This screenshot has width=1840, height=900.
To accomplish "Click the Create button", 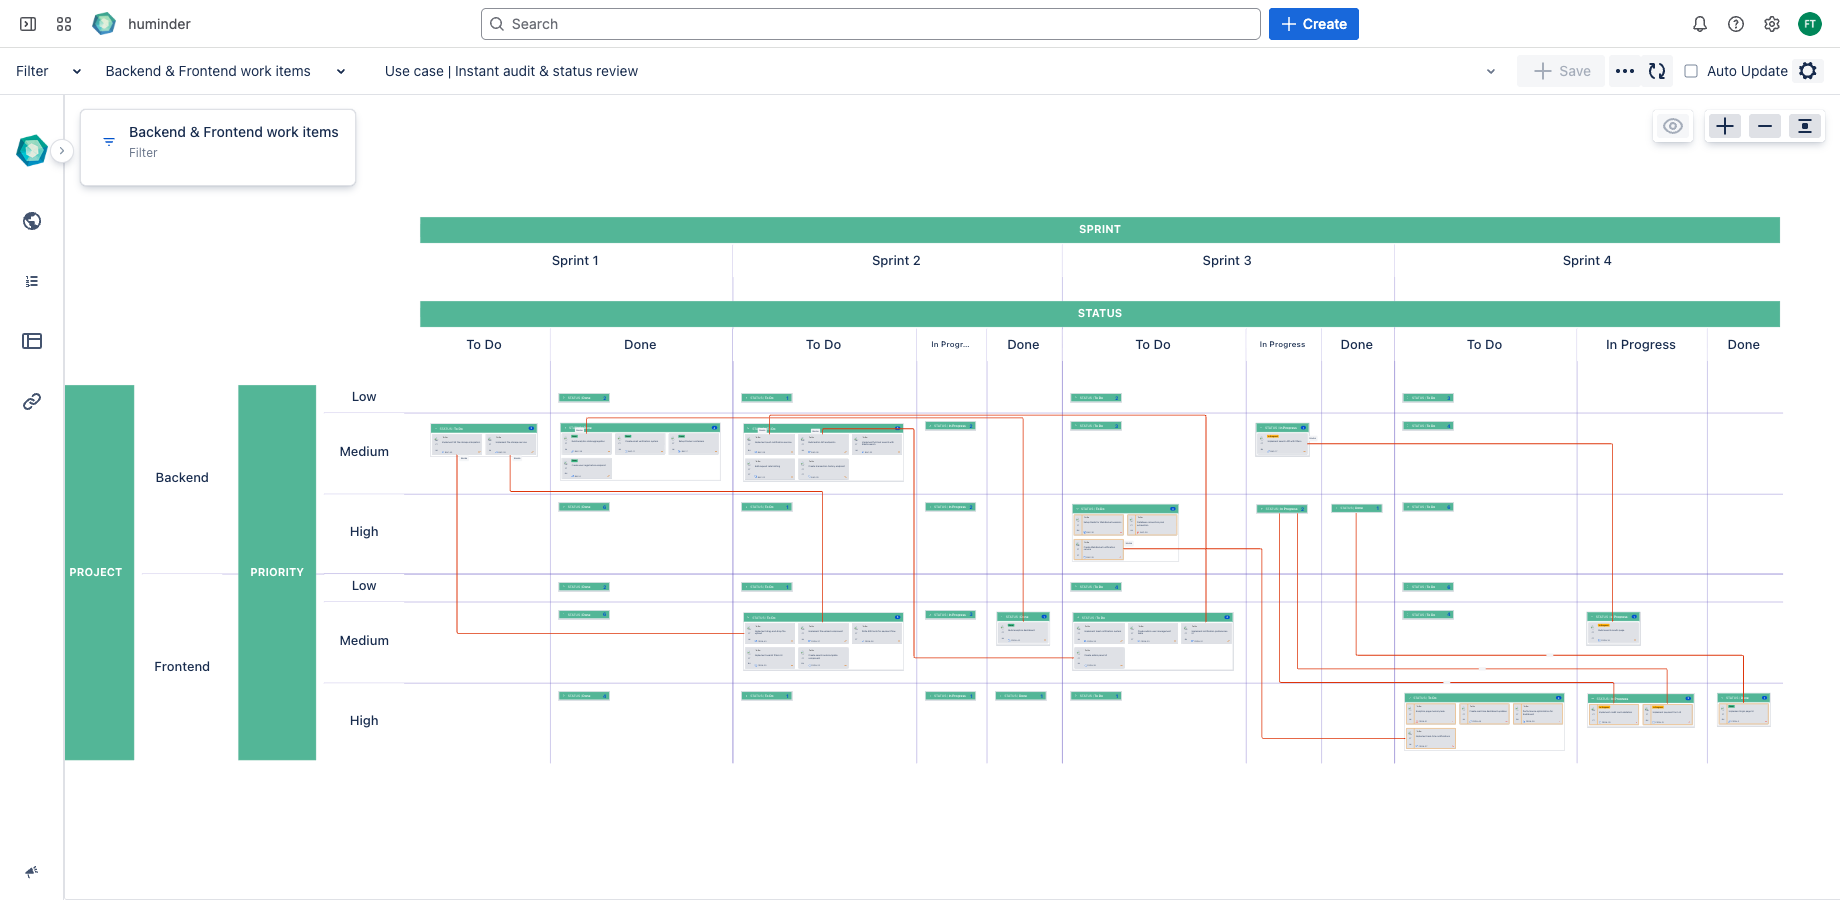I will click(1313, 23).
